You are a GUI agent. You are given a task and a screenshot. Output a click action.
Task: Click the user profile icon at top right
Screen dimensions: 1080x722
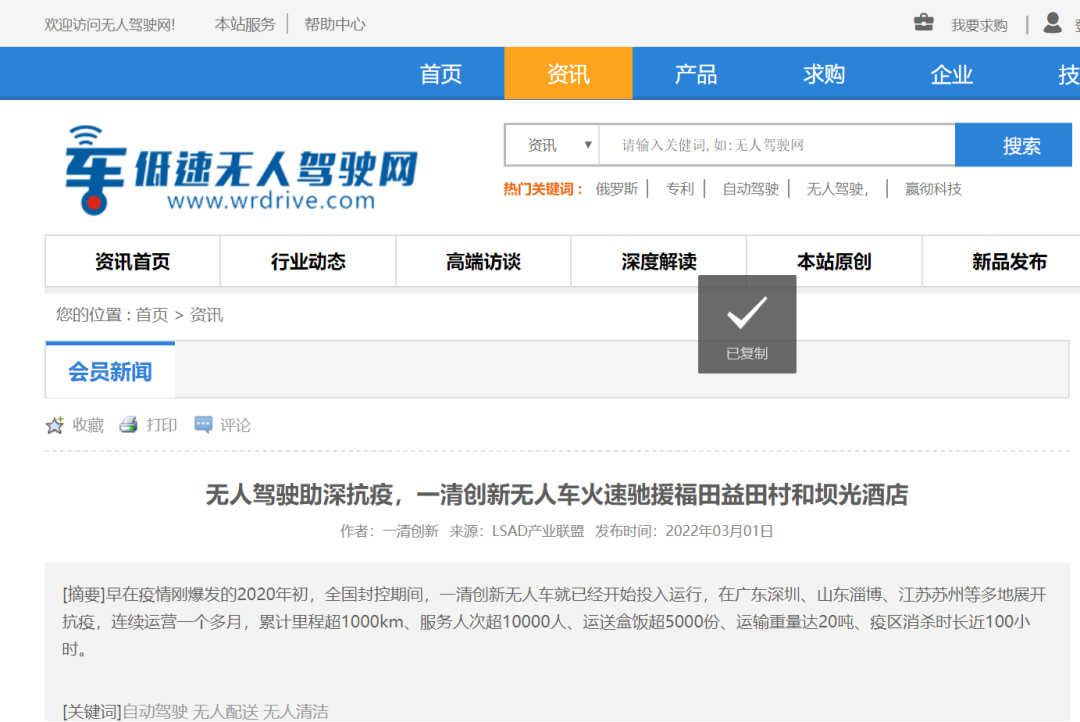coord(1052,23)
